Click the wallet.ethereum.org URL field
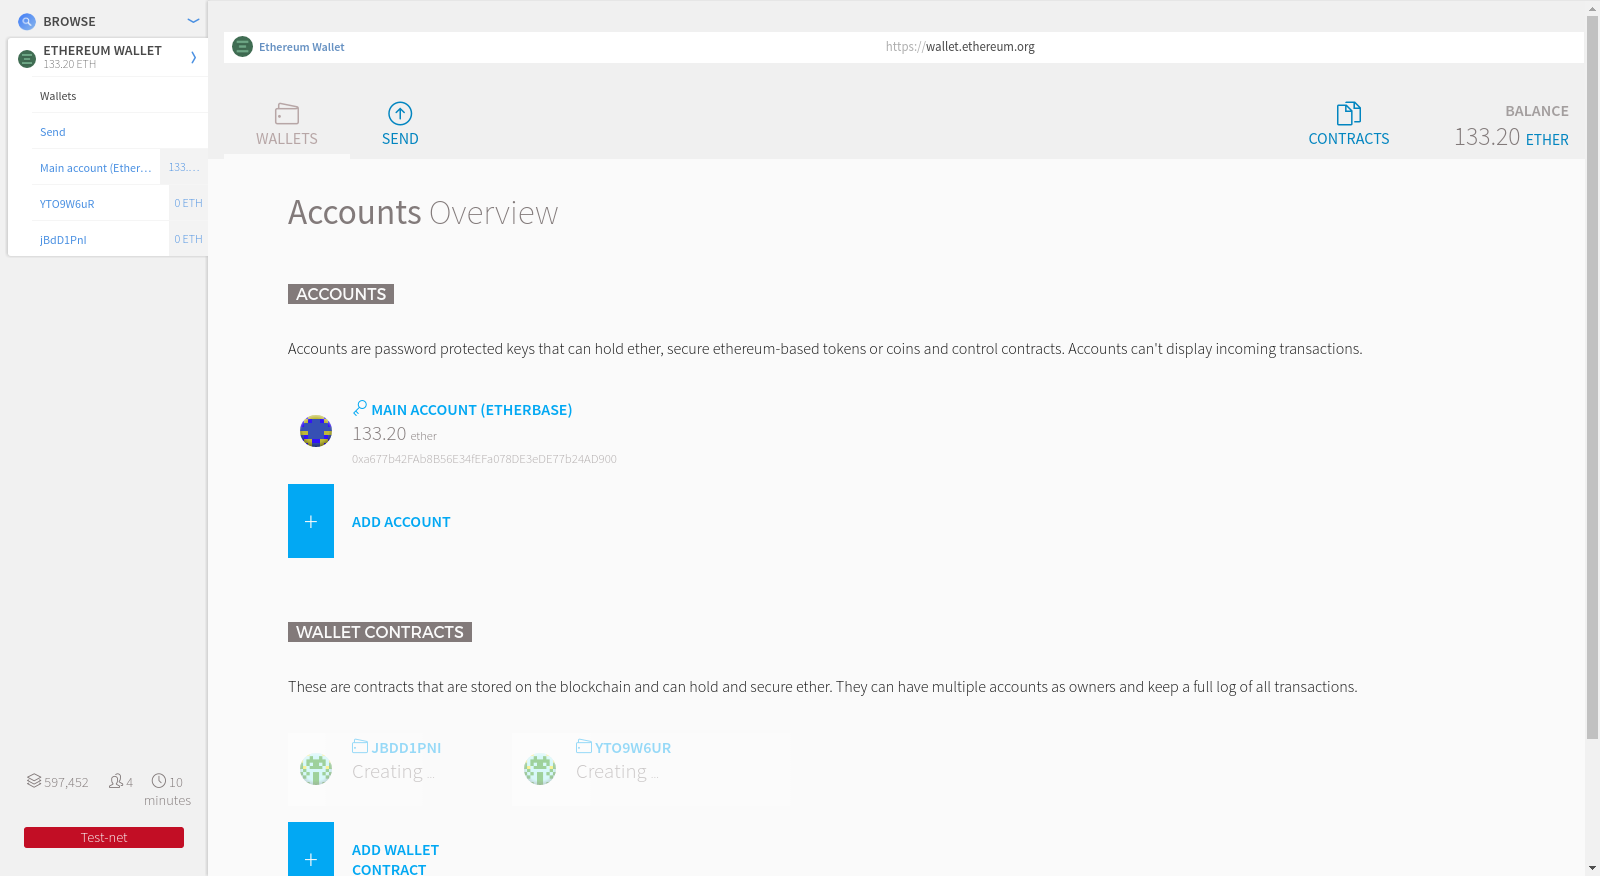The height and width of the screenshot is (876, 1600). click(x=960, y=47)
